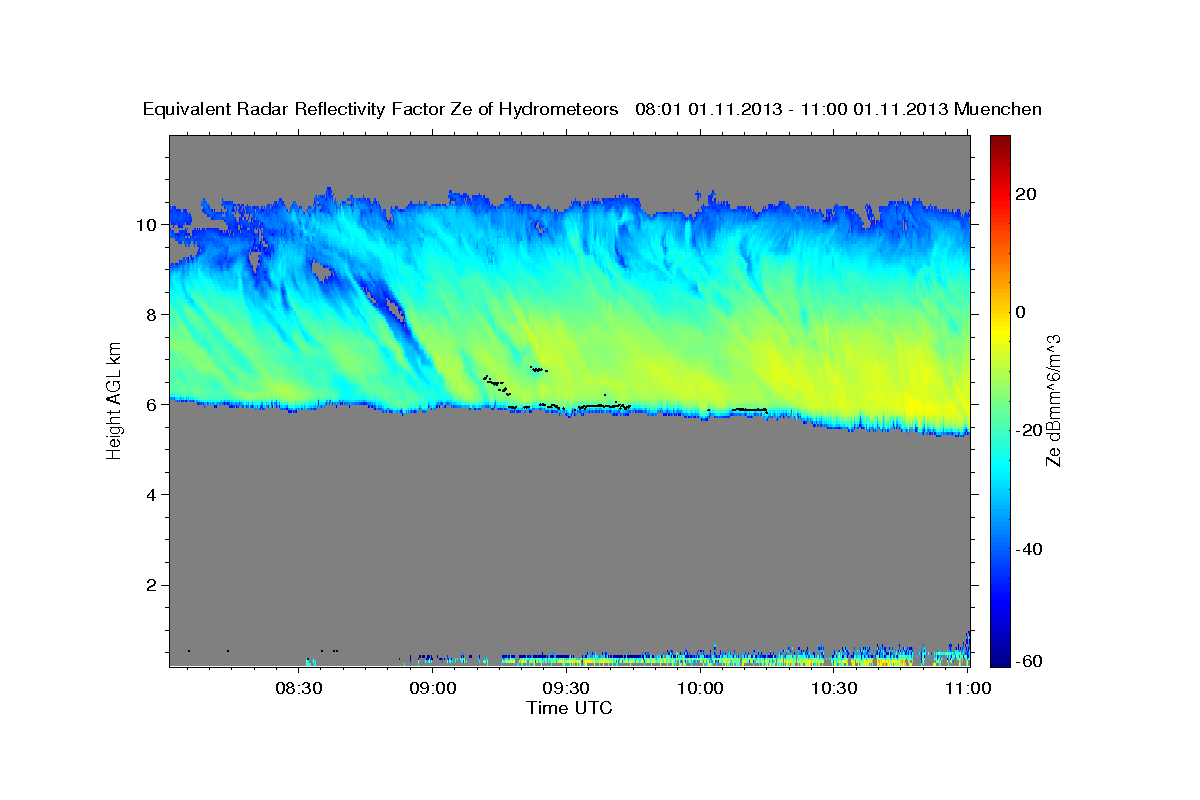Click the 09:00 time tick label

point(433,689)
